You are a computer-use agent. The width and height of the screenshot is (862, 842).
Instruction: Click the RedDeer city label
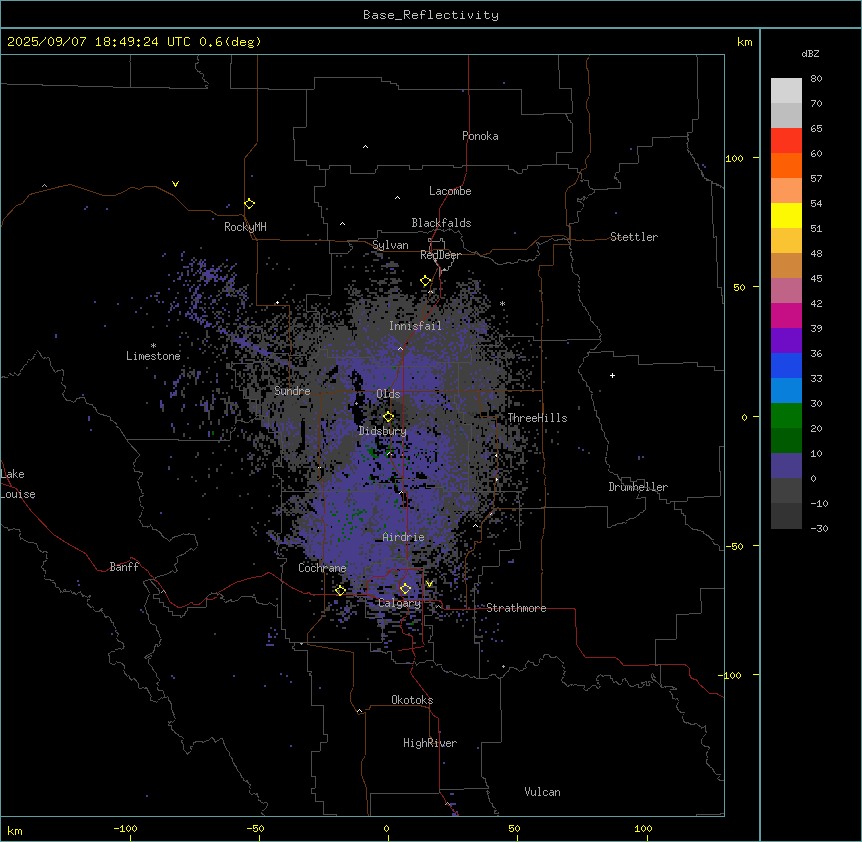441,255
